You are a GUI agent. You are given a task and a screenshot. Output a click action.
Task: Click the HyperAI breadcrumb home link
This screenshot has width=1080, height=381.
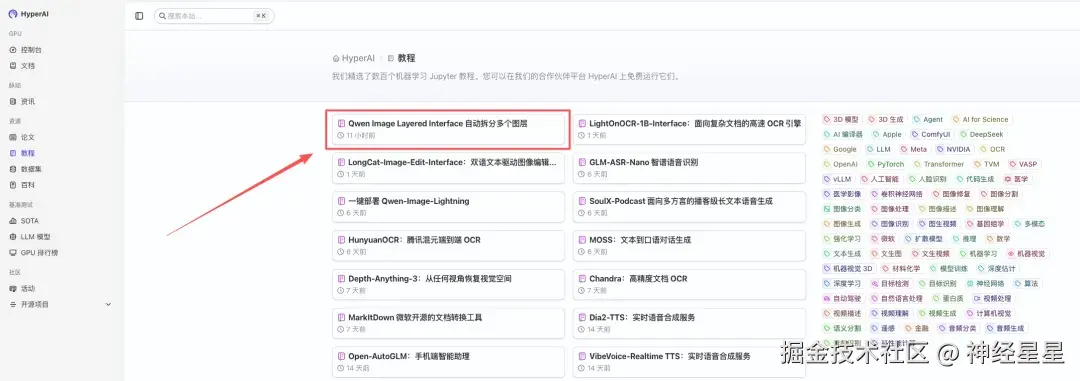pyautogui.click(x=353, y=59)
